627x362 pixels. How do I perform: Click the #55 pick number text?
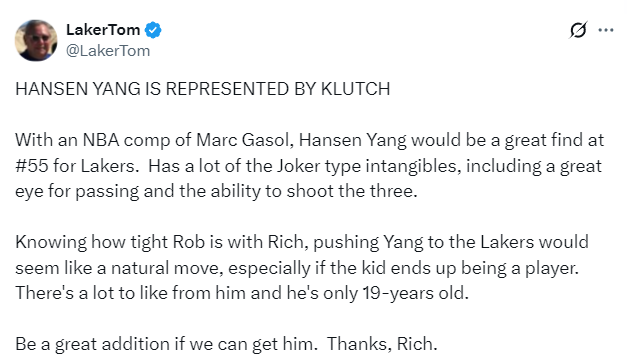point(32,166)
